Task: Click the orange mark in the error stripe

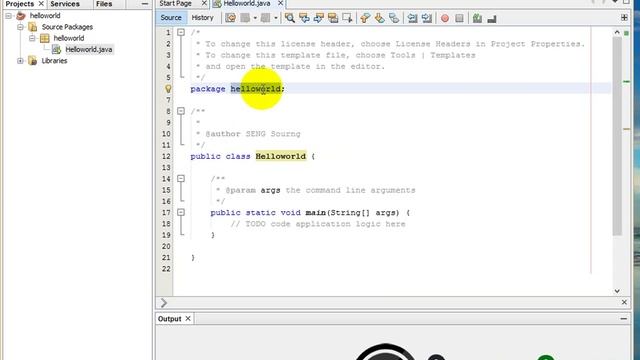Action: (627, 129)
